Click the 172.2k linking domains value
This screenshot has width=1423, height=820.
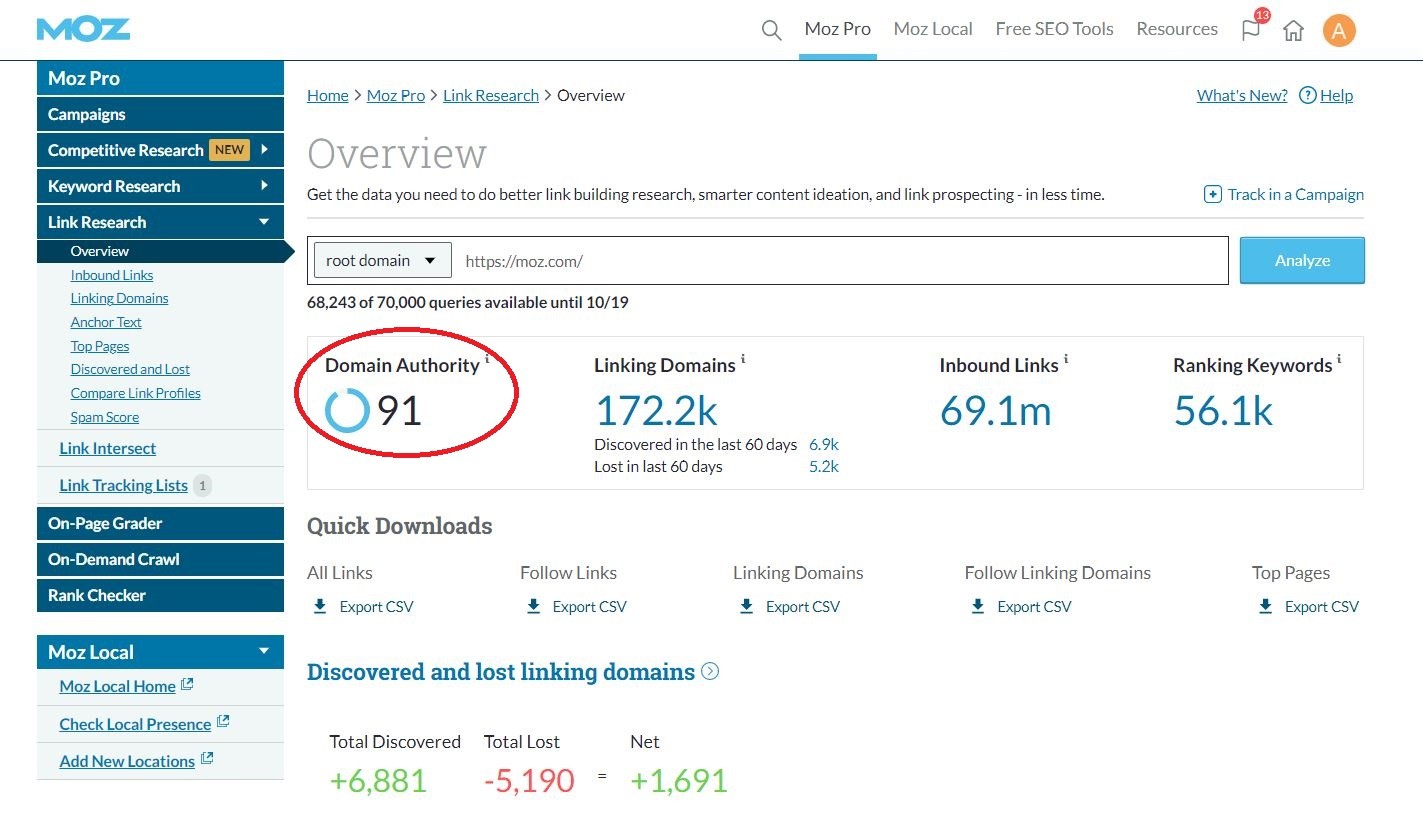(x=656, y=411)
